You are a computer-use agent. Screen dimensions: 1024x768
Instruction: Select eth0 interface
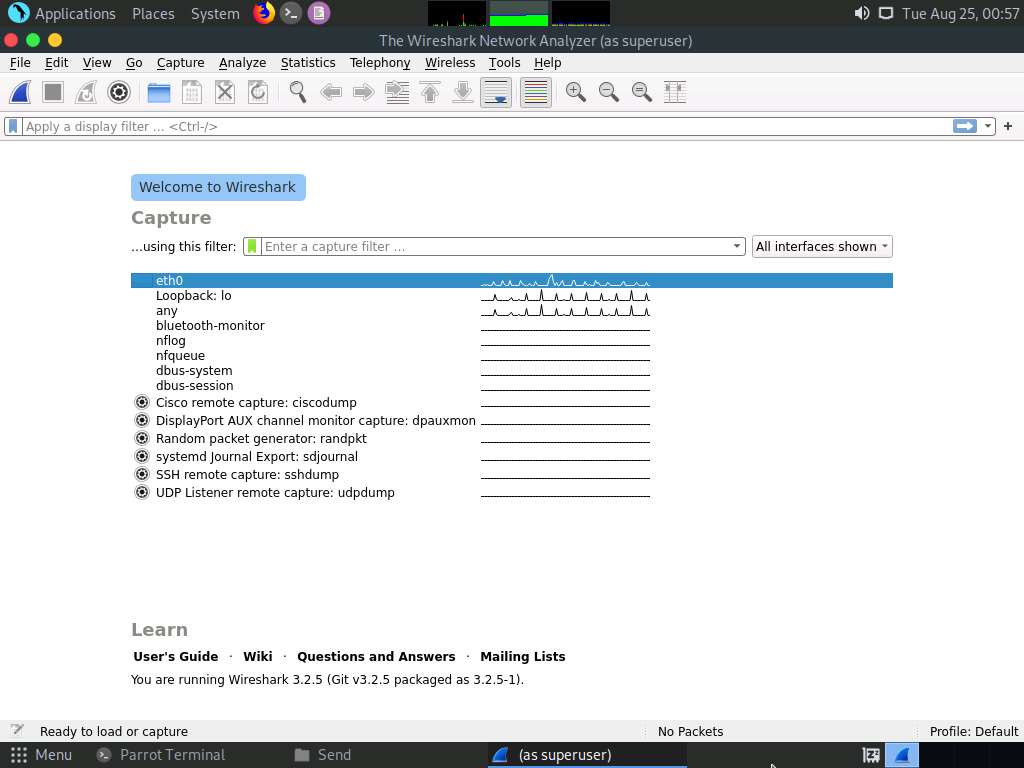(511, 280)
